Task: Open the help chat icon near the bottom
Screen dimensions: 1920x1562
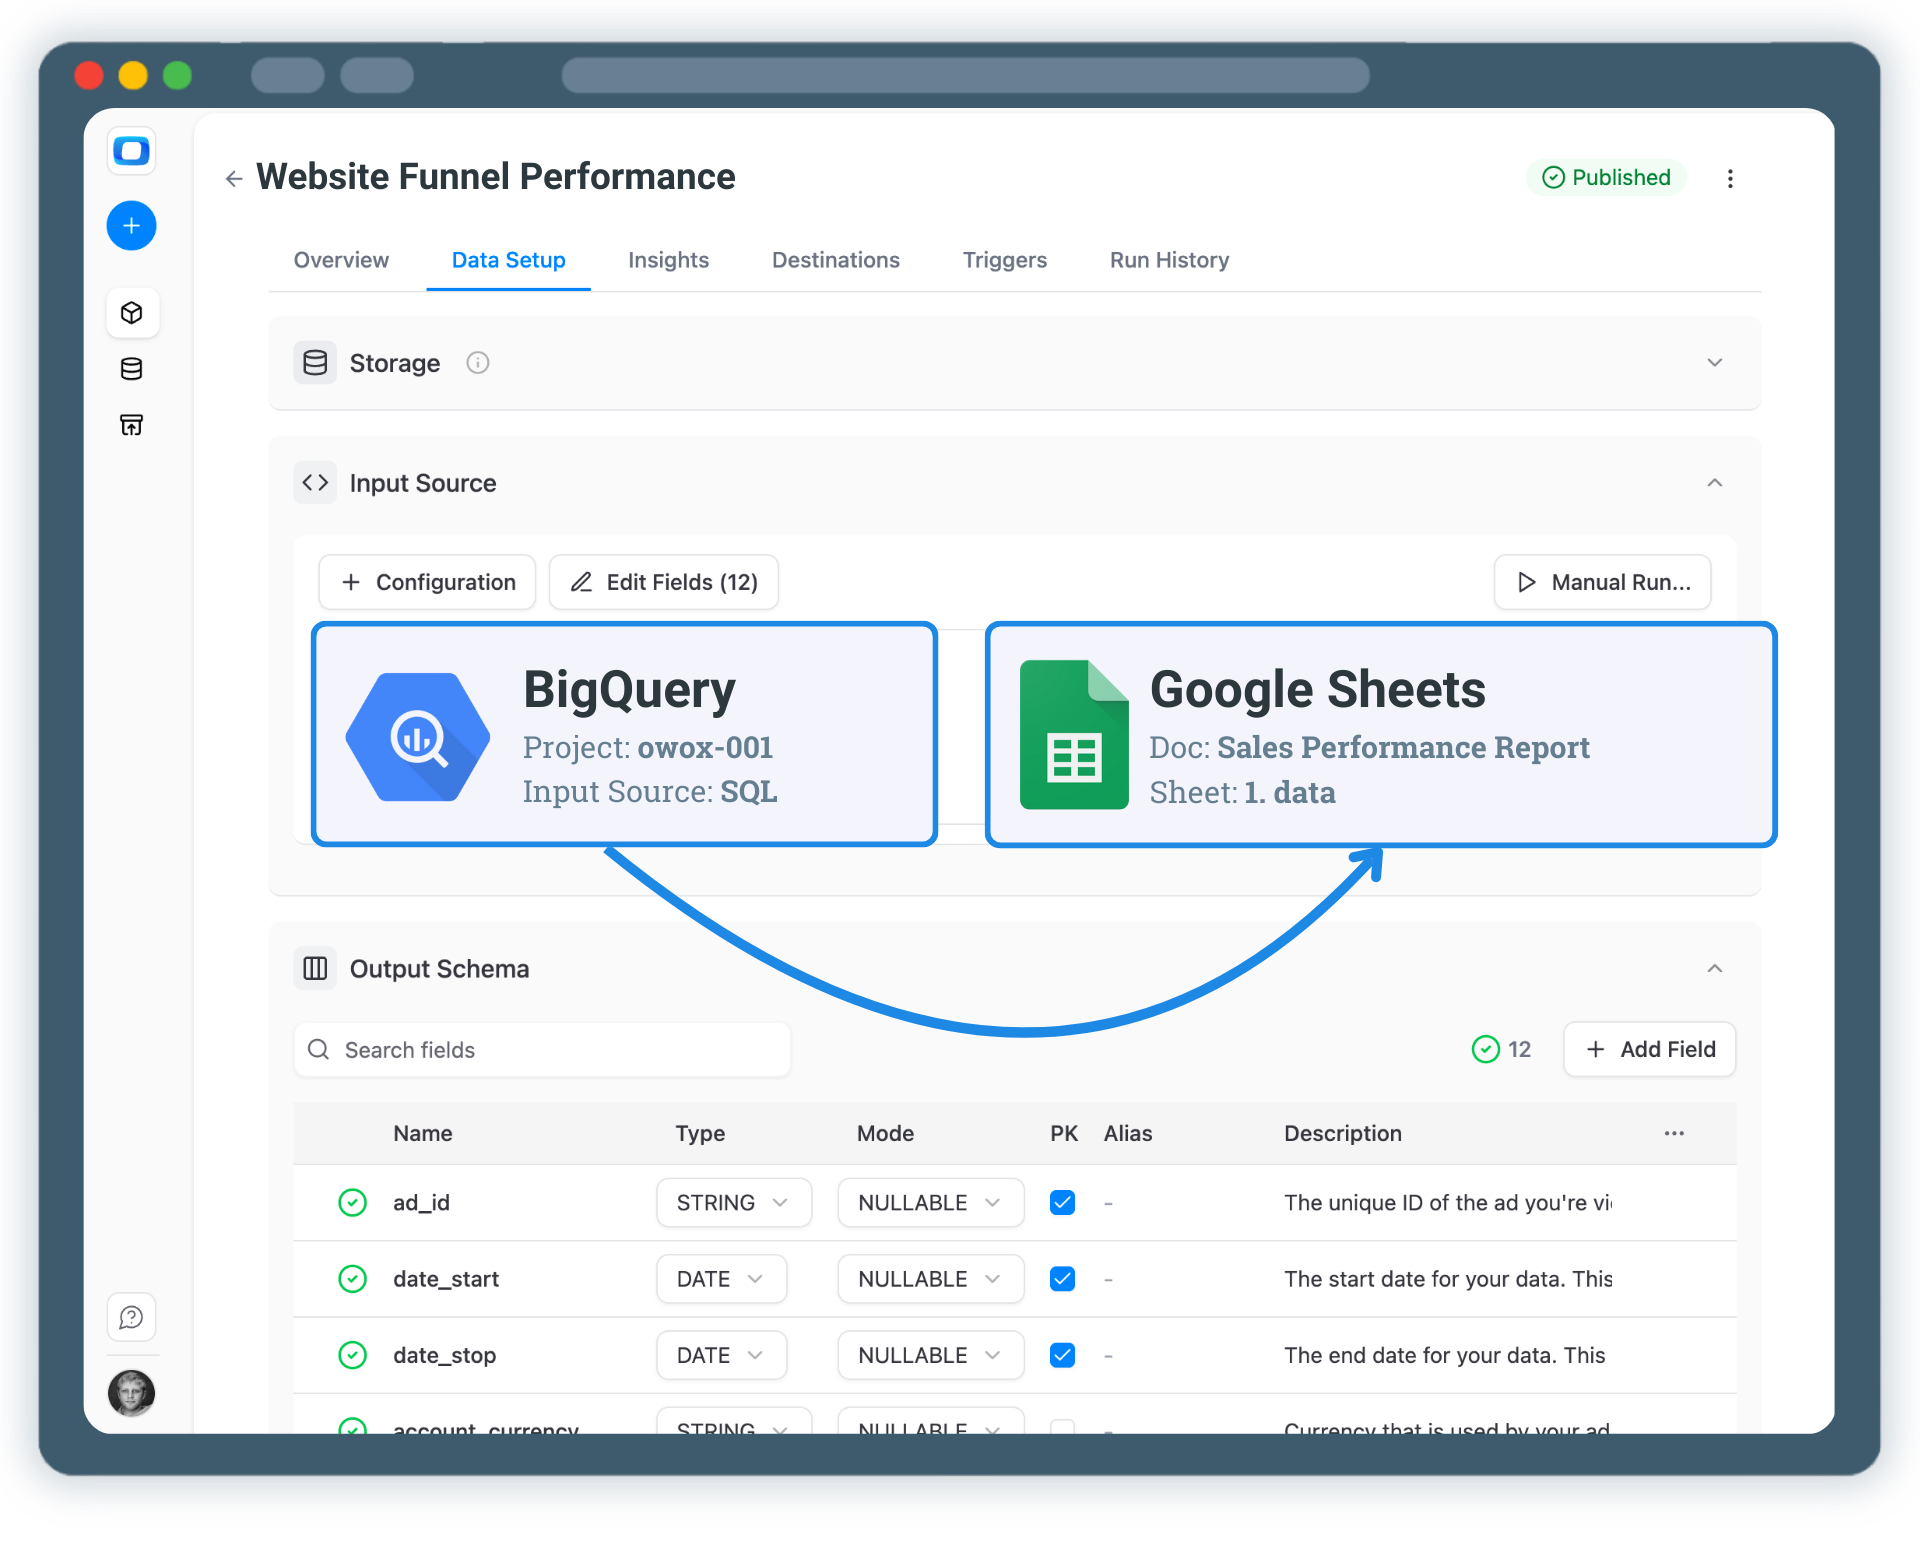Action: coord(131,1317)
